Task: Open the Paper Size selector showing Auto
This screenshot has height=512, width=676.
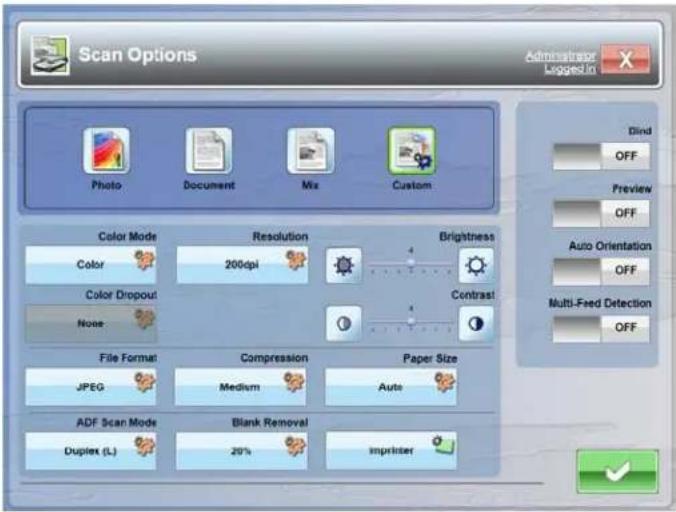Action: [x=391, y=387]
